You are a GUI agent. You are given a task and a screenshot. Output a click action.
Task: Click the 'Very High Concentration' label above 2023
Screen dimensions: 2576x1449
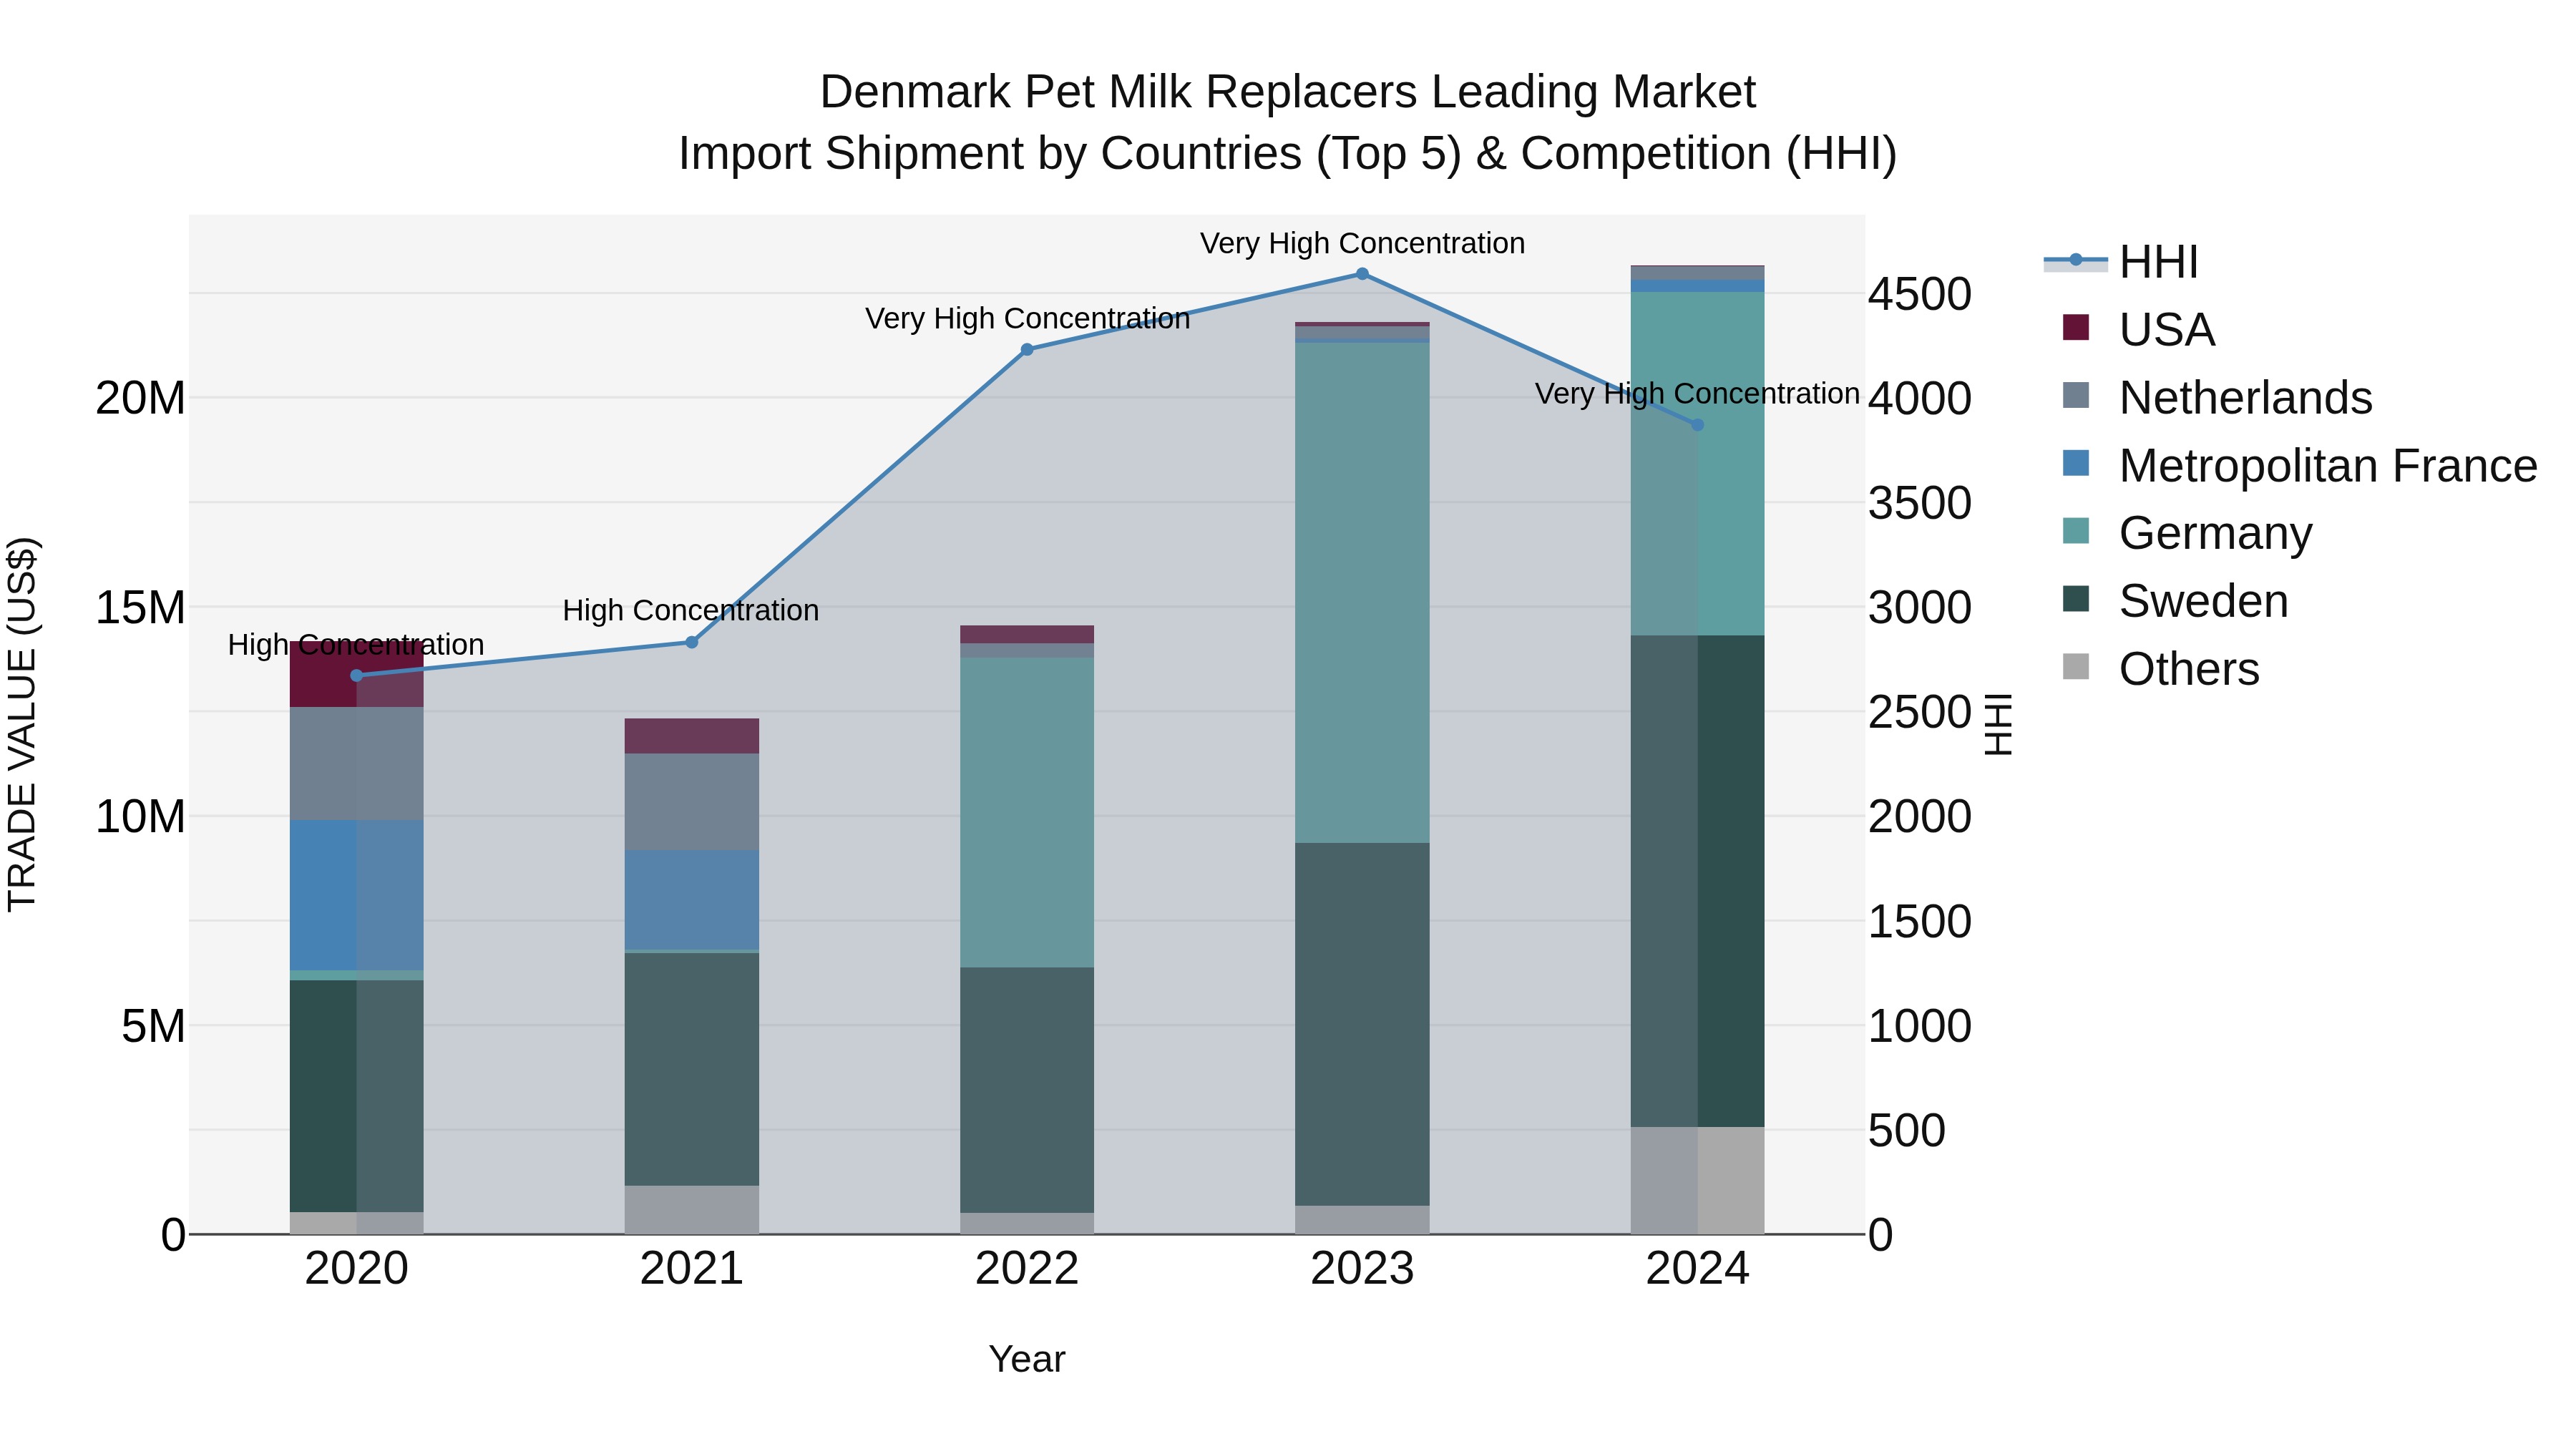[1363, 243]
